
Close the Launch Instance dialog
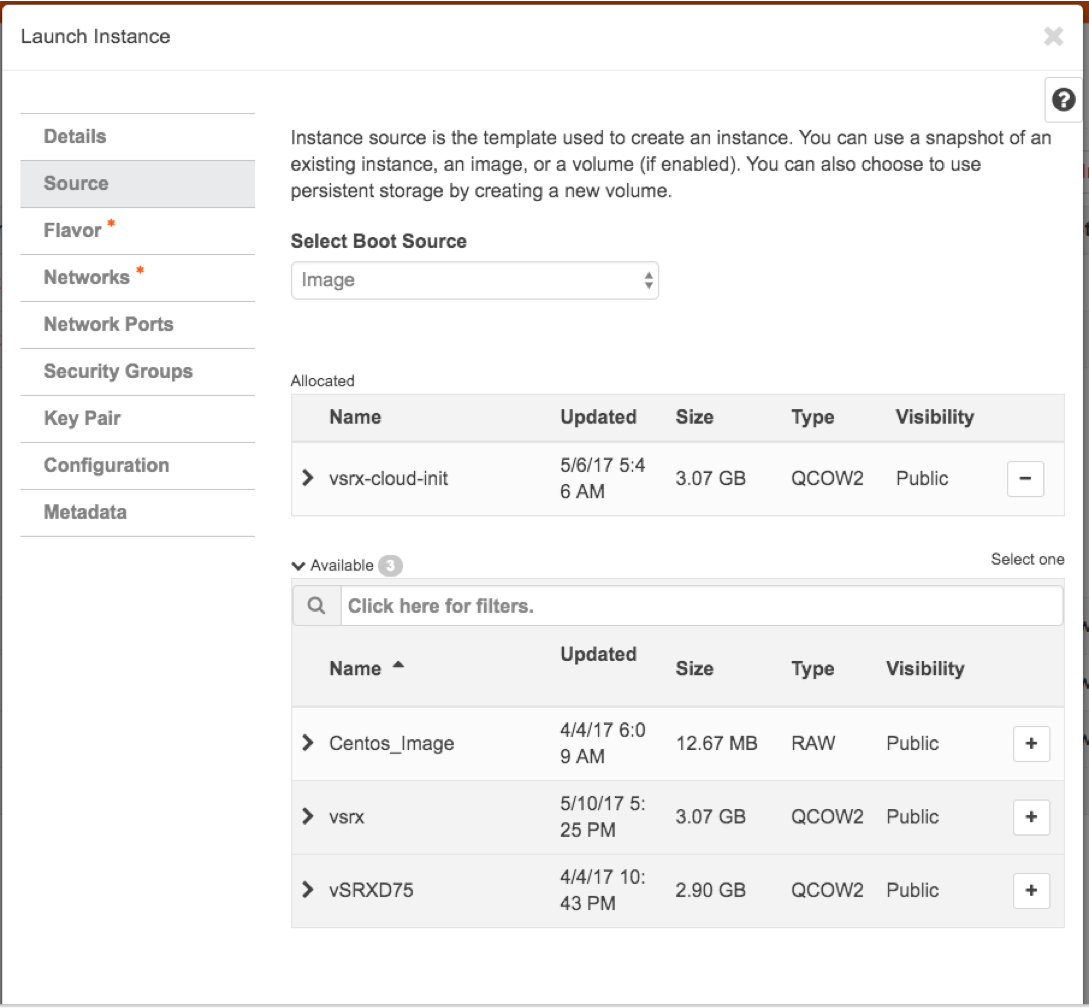point(1053,37)
